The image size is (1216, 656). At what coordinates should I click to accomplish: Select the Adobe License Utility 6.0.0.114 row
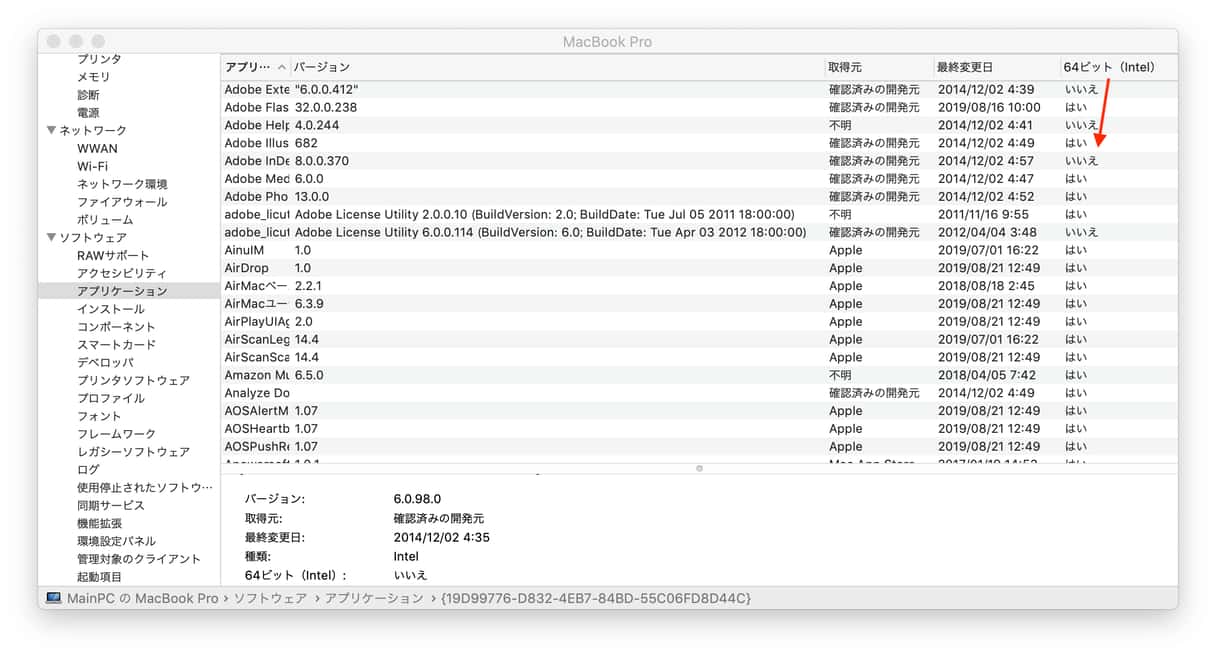(699, 232)
